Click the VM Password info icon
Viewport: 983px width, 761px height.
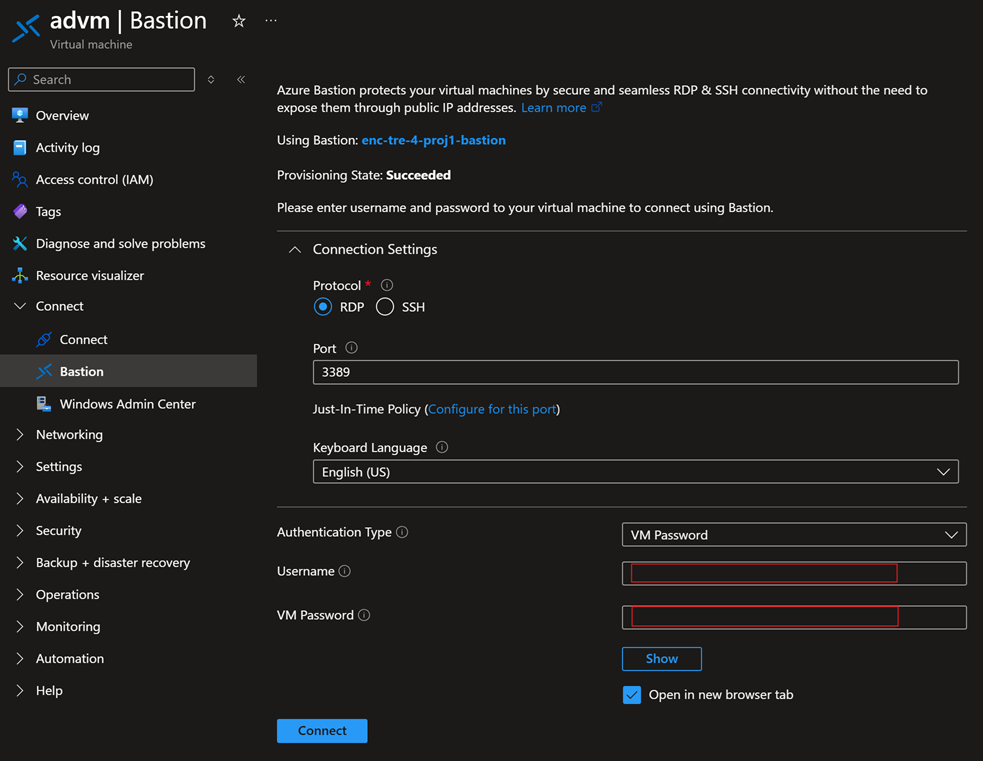point(364,615)
